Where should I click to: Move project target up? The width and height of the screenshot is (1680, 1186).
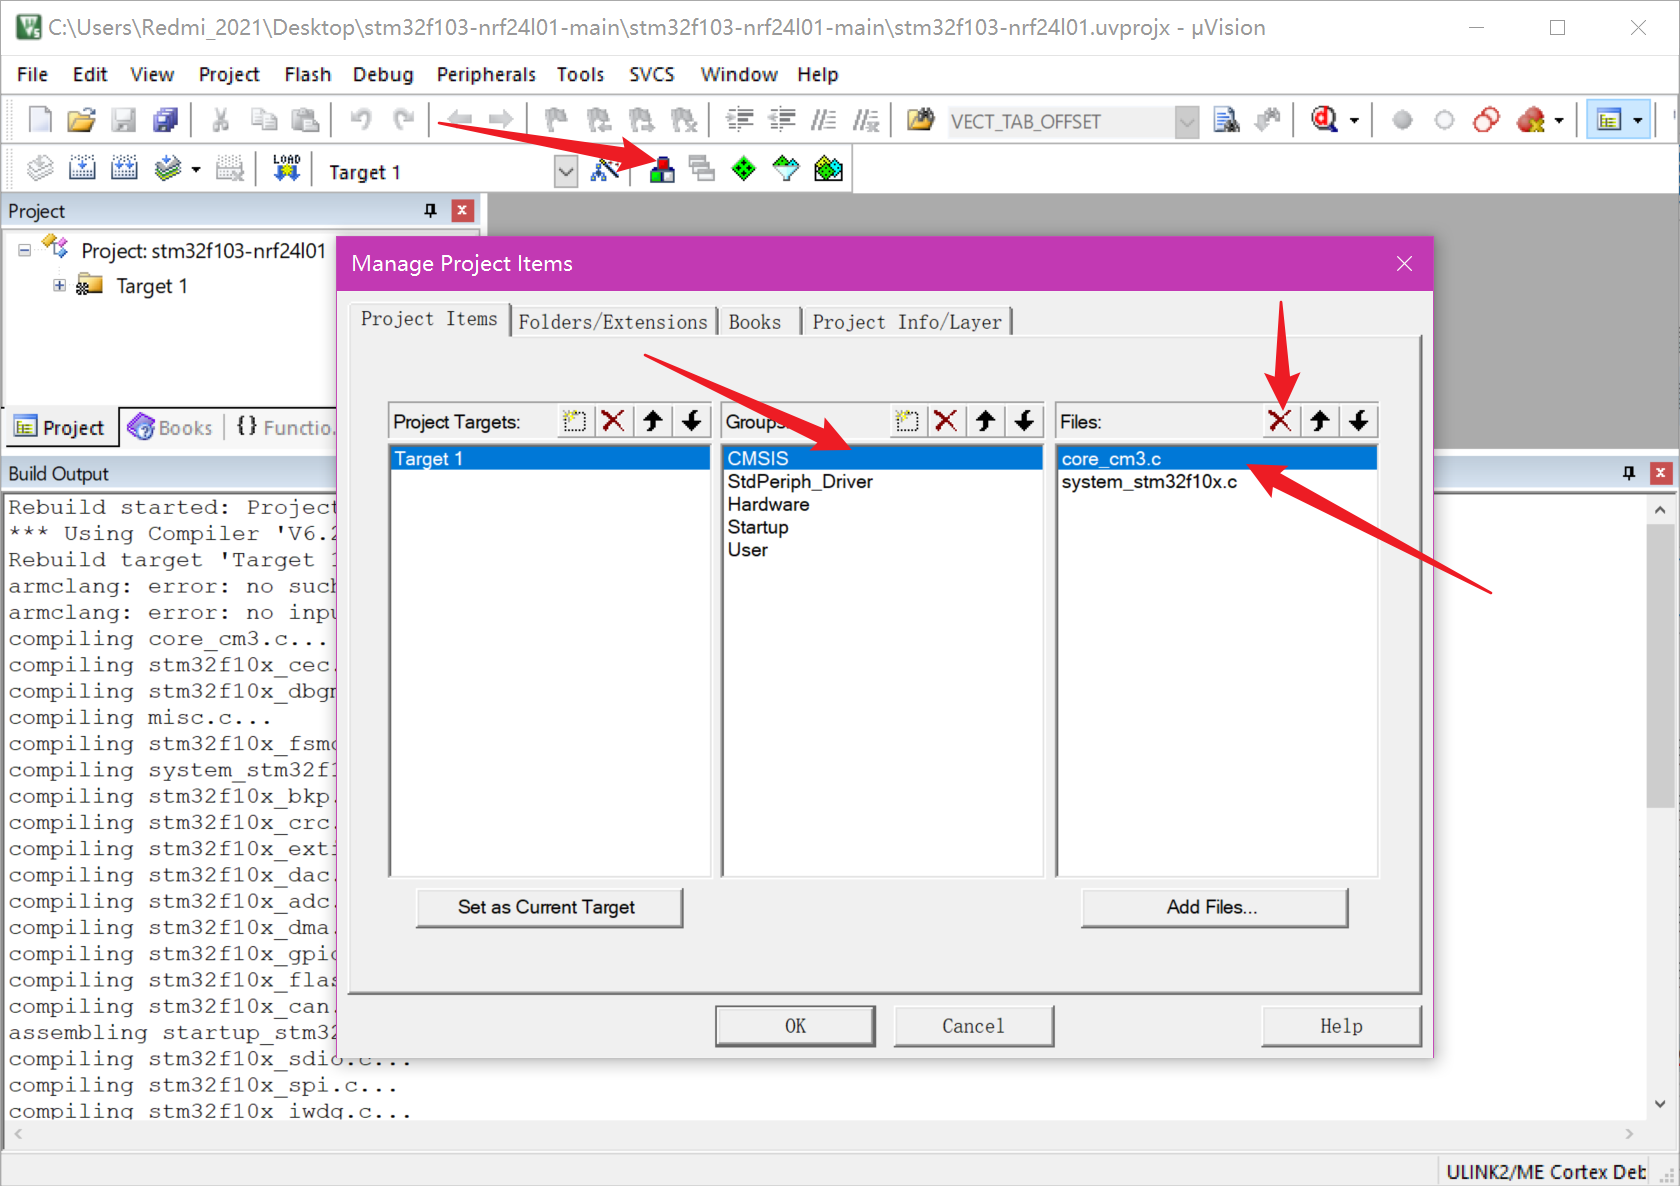[x=653, y=421]
